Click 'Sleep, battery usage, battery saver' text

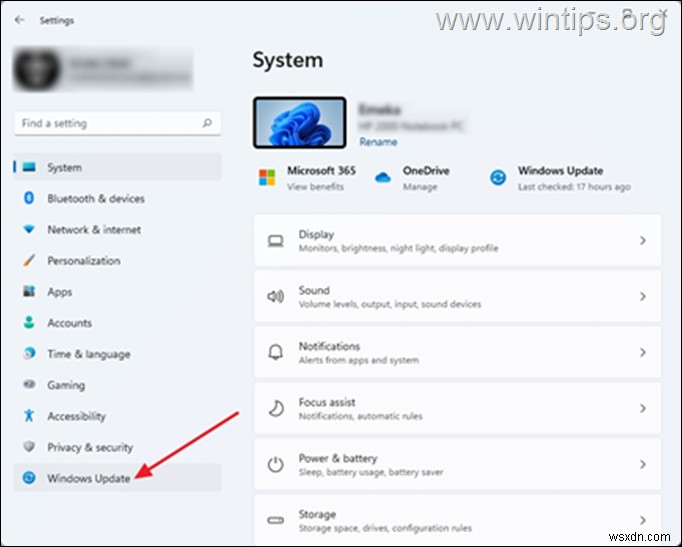coord(371,472)
